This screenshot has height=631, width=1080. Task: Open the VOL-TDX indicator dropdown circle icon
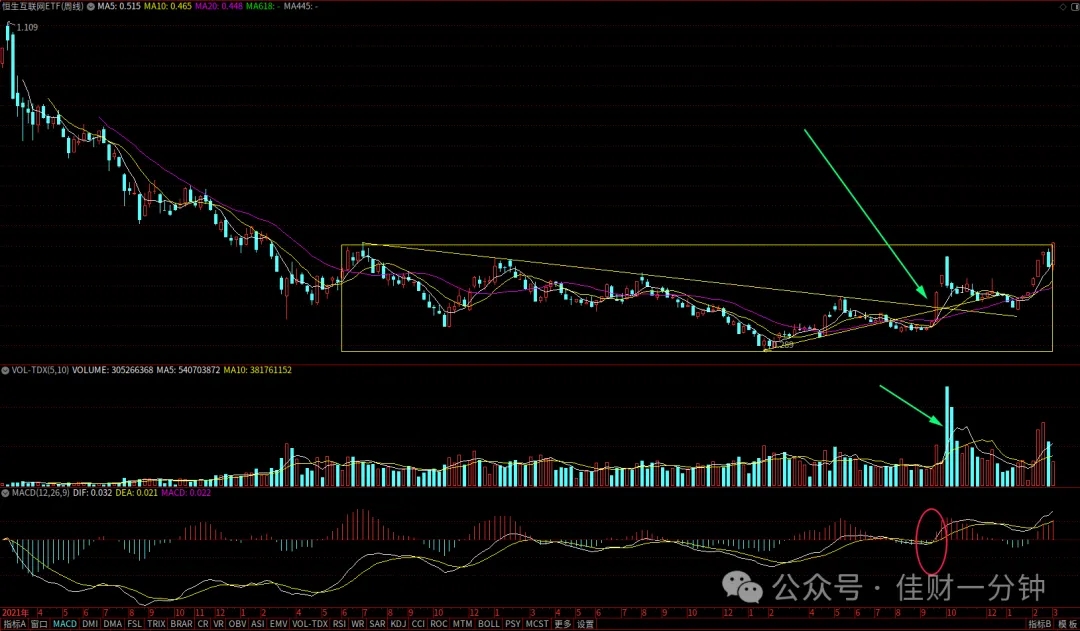(6, 370)
